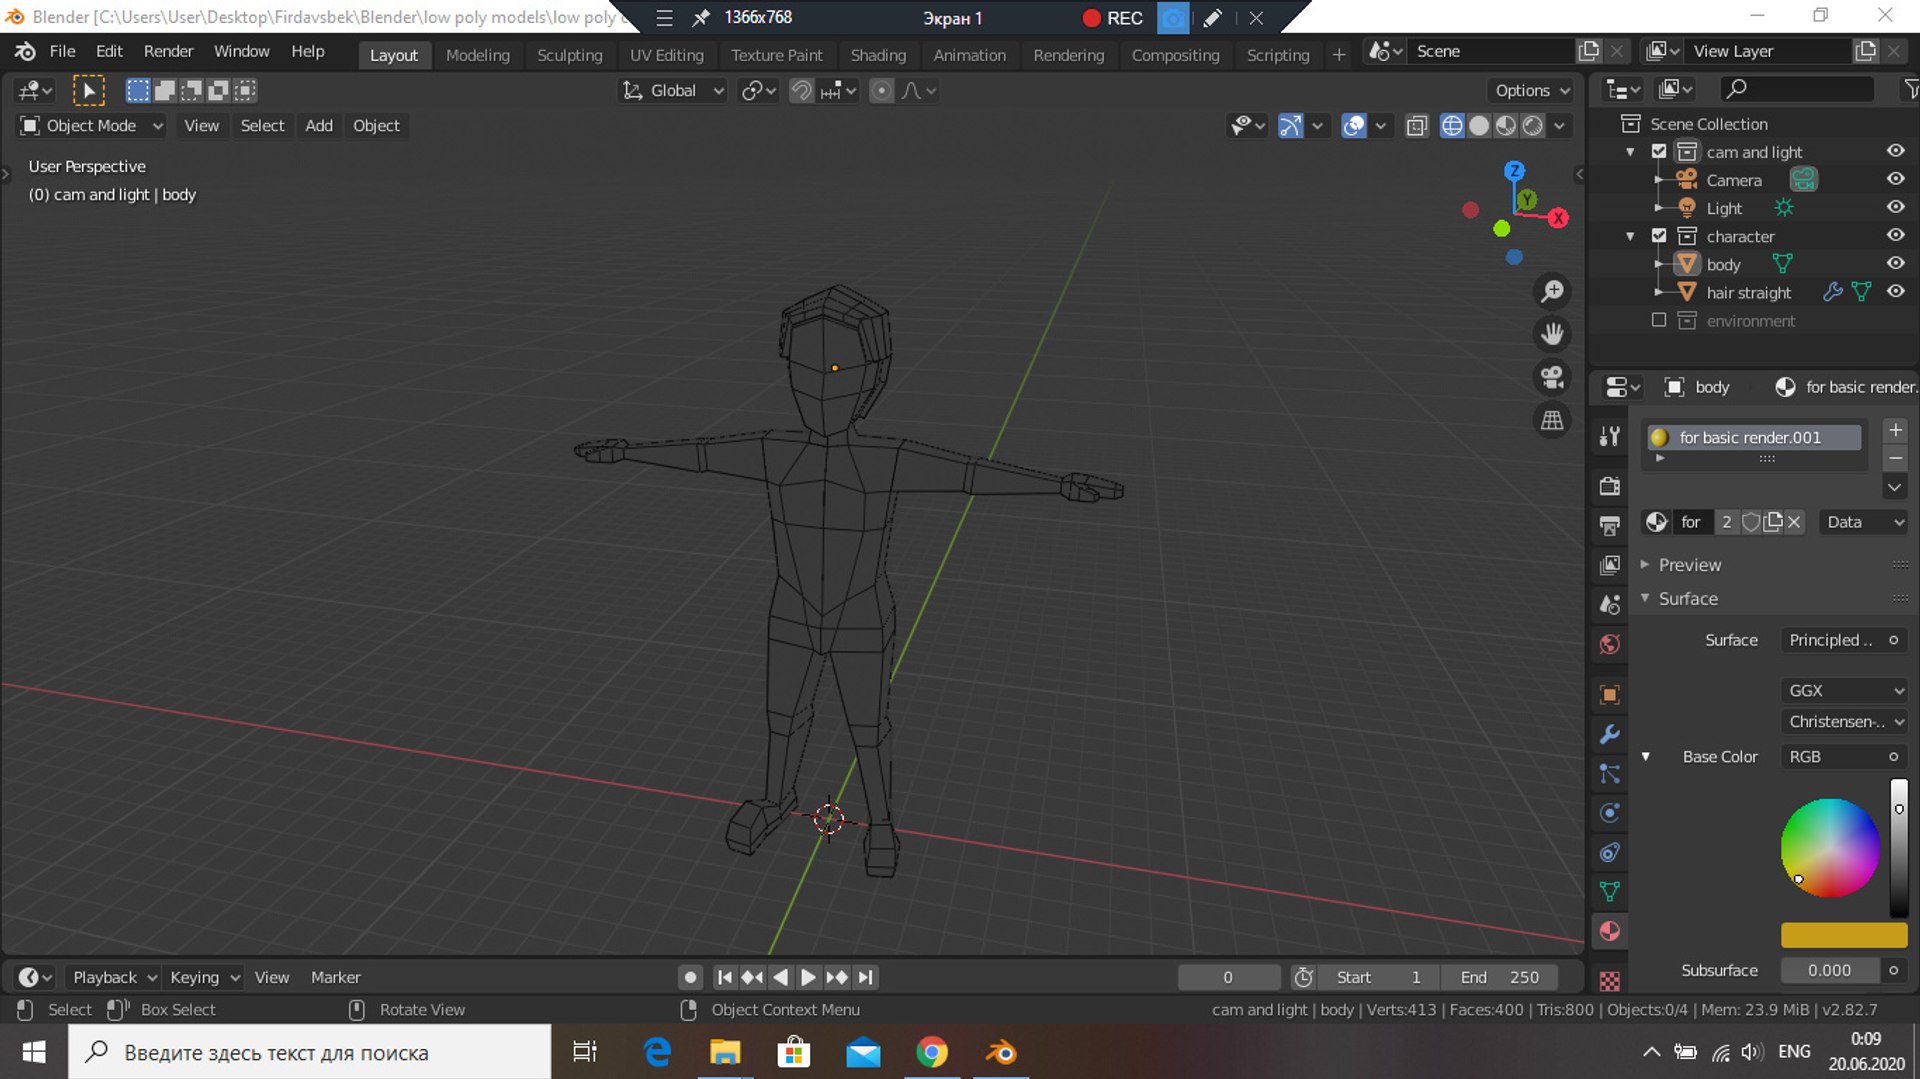The width and height of the screenshot is (1920, 1079).
Task: Enable the environment collection checkbox
Action: point(1659,320)
